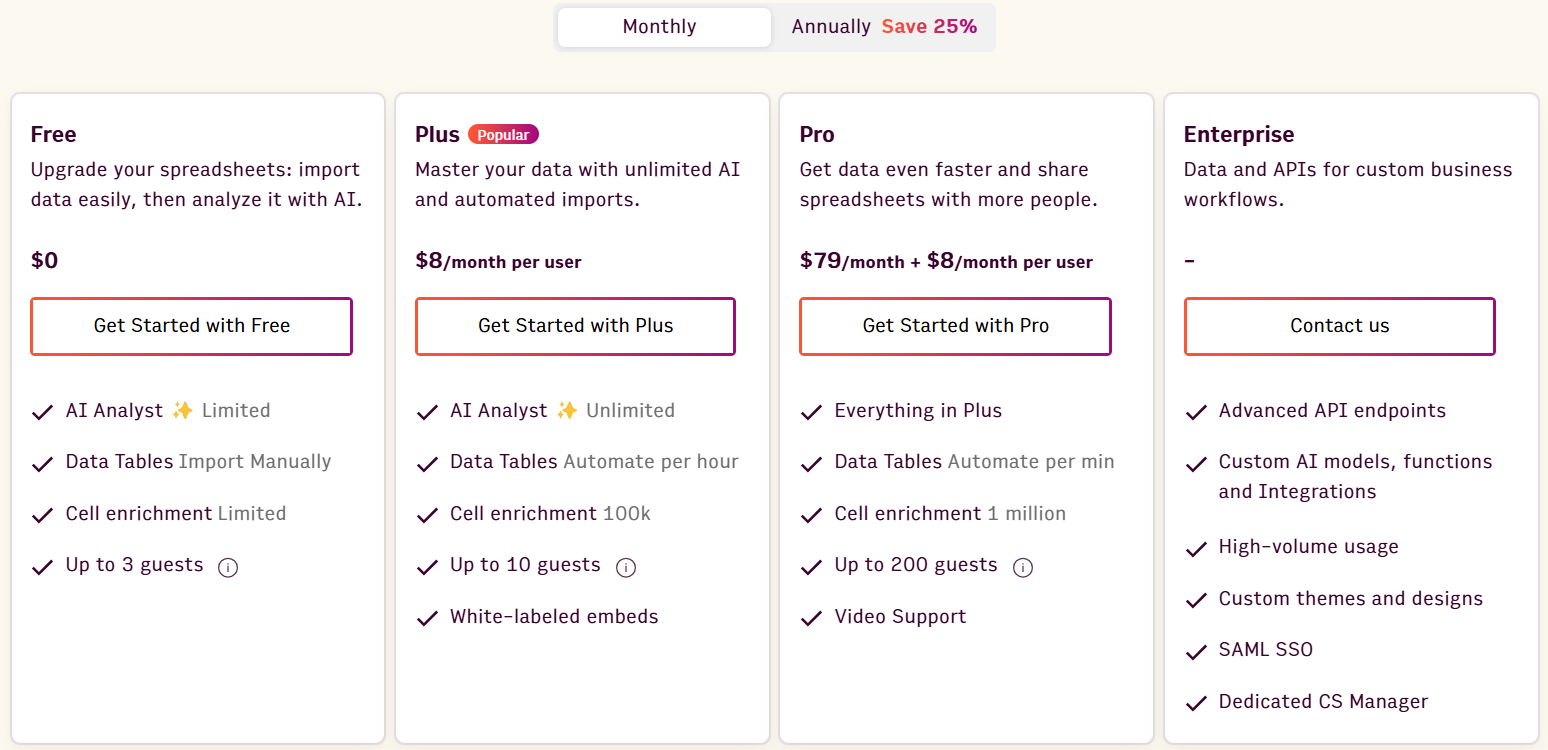The height and width of the screenshot is (750, 1548).
Task: Switch billing to Annually
Action: coord(831,26)
